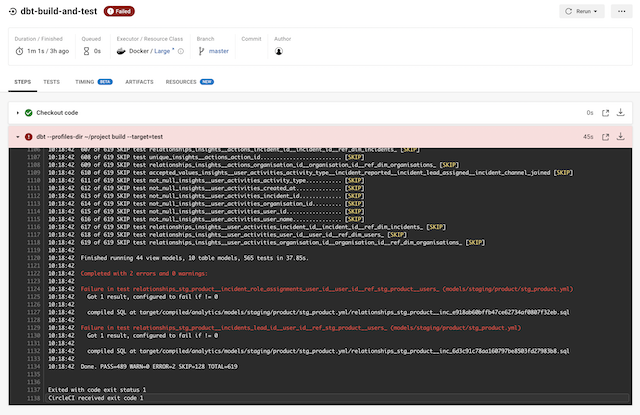The width and height of the screenshot is (640, 415).
Task: Open the more options ellipsis menu
Action: (x=622, y=11)
